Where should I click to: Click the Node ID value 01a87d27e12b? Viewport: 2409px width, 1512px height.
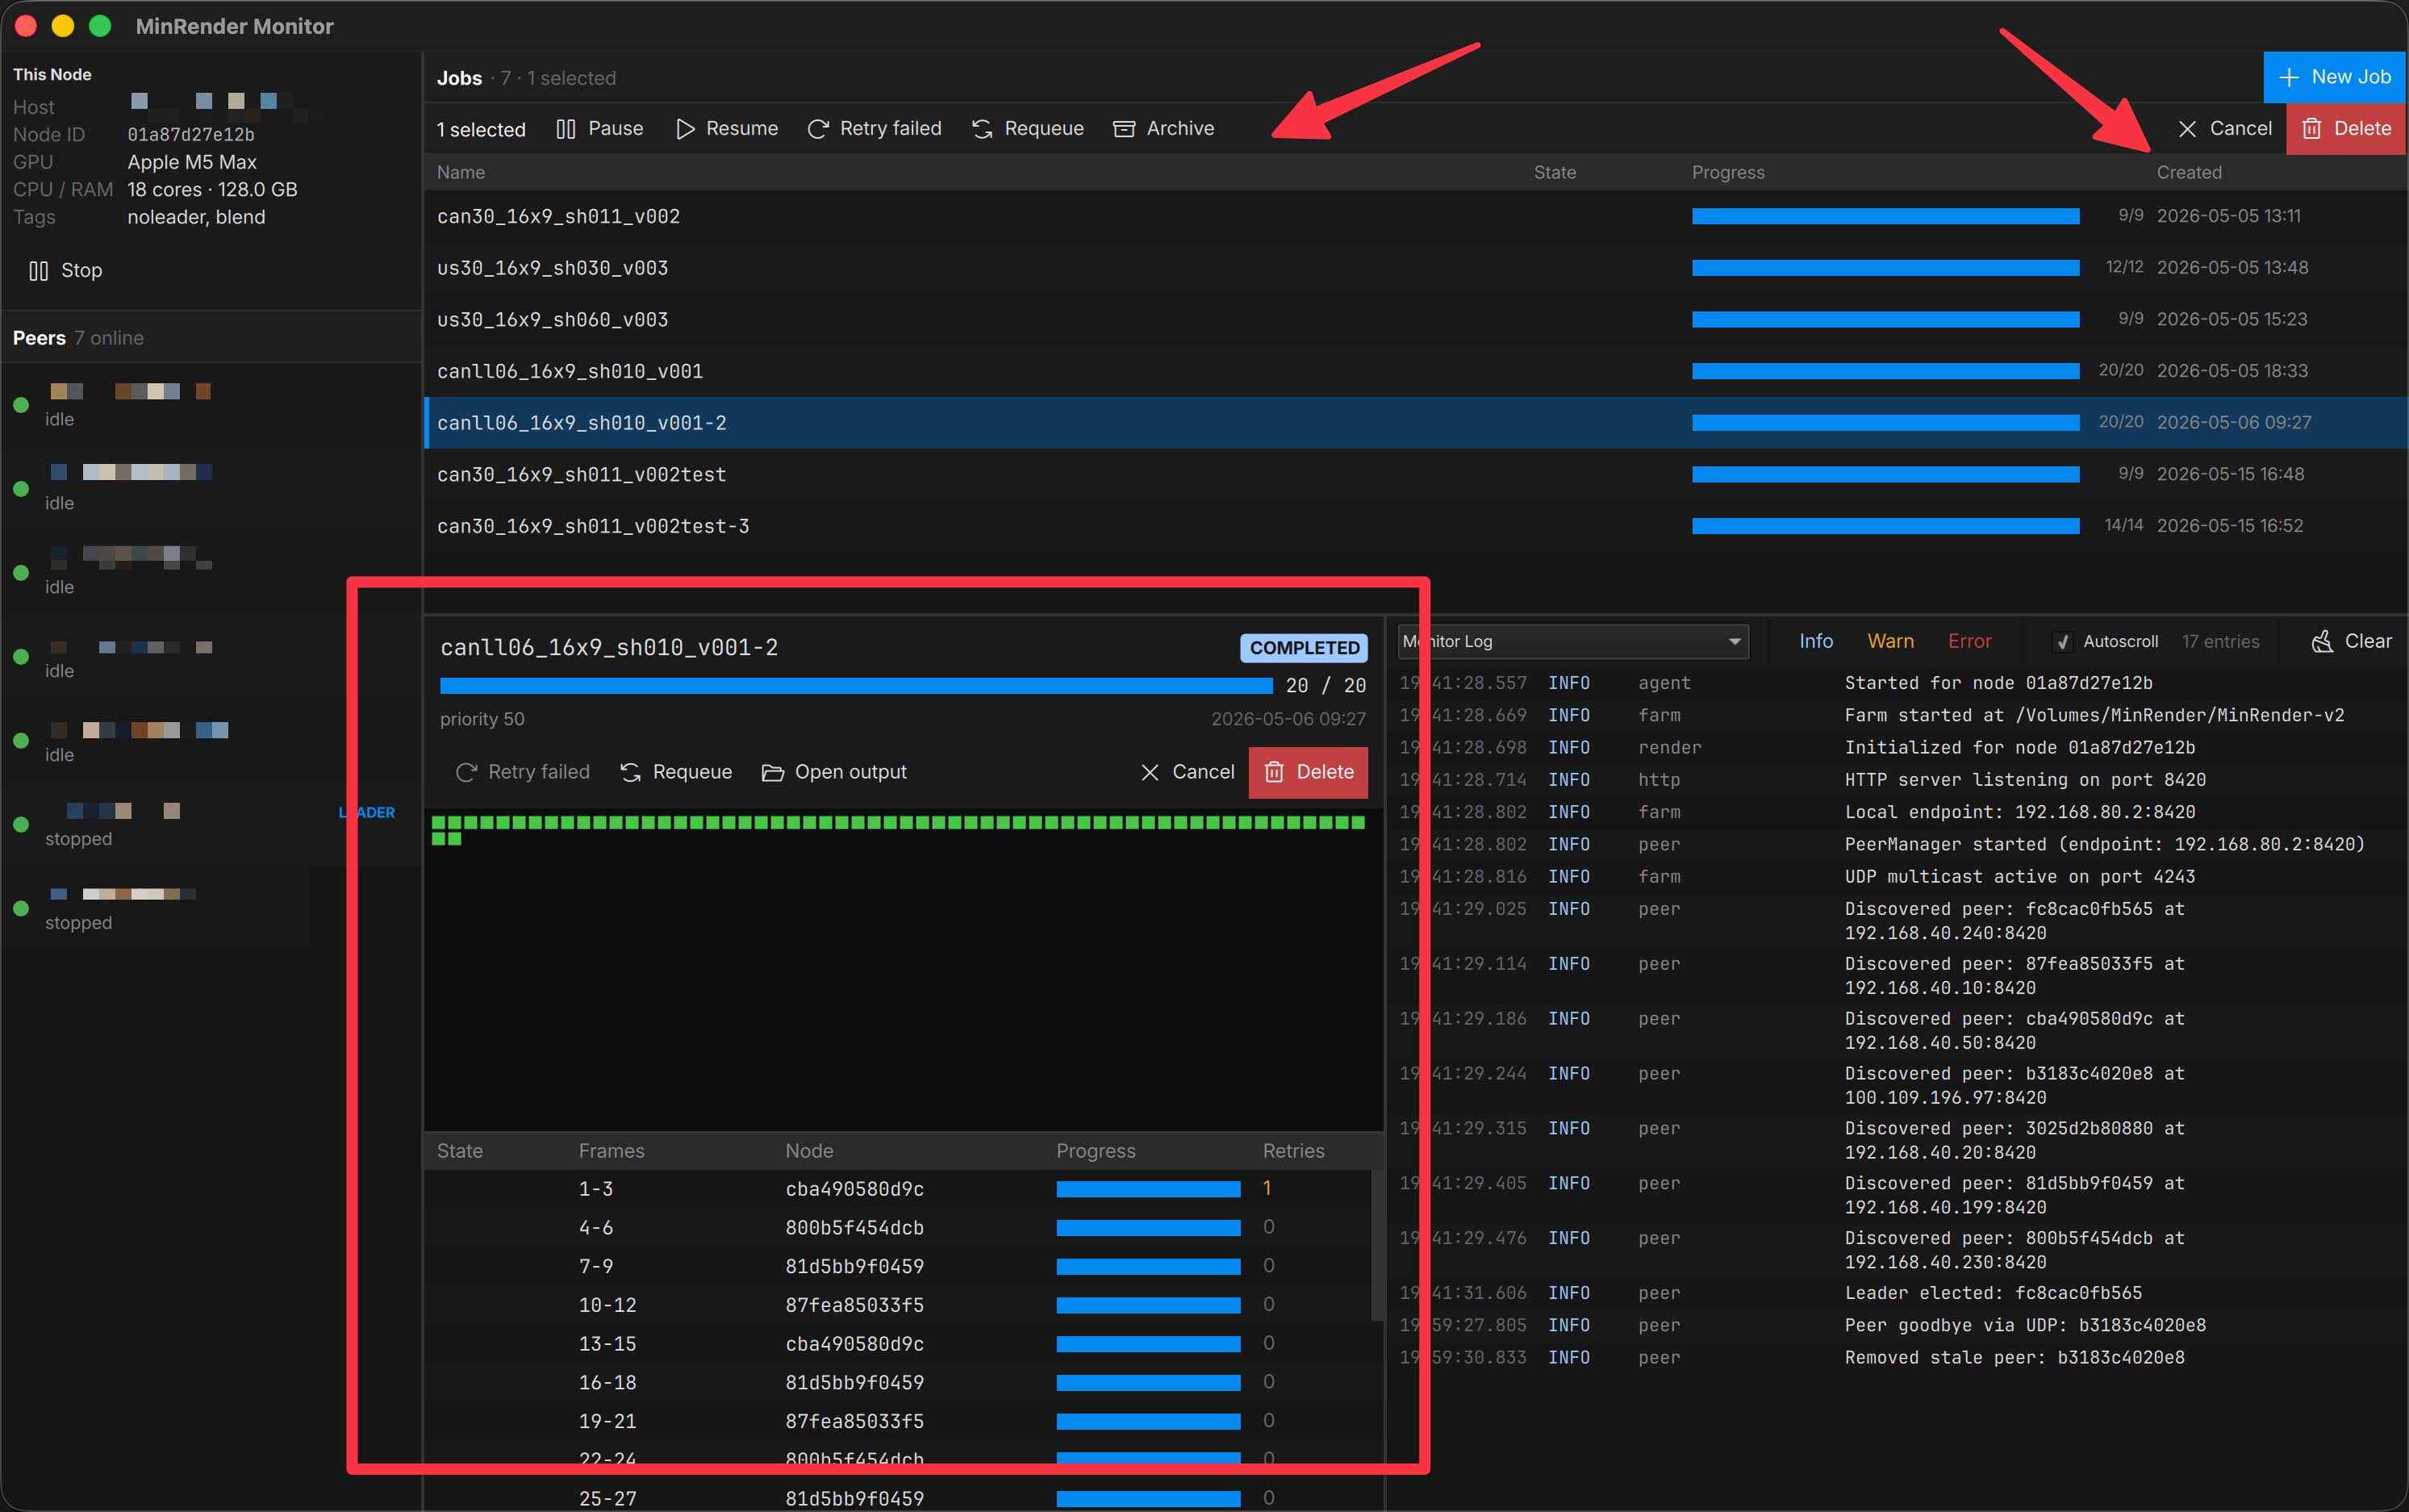tap(191, 135)
